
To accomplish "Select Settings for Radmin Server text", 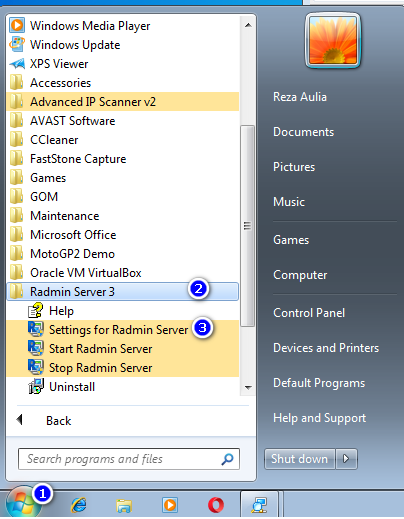I will coord(119,330).
